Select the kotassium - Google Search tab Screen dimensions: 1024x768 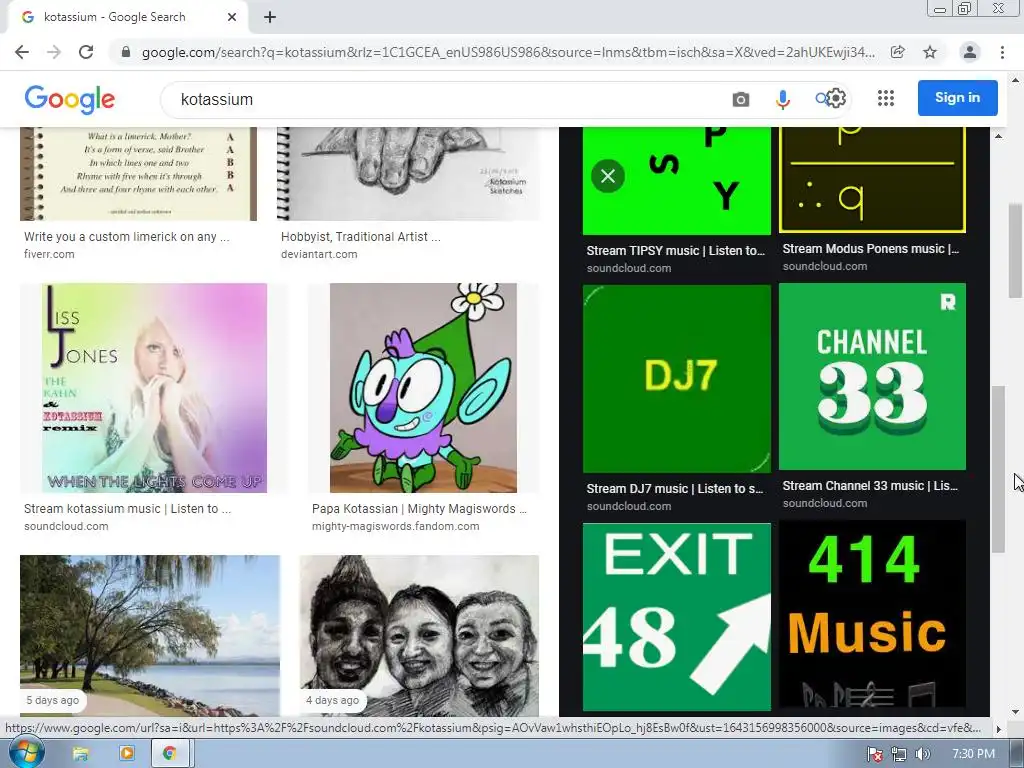pyautogui.click(x=127, y=17)
